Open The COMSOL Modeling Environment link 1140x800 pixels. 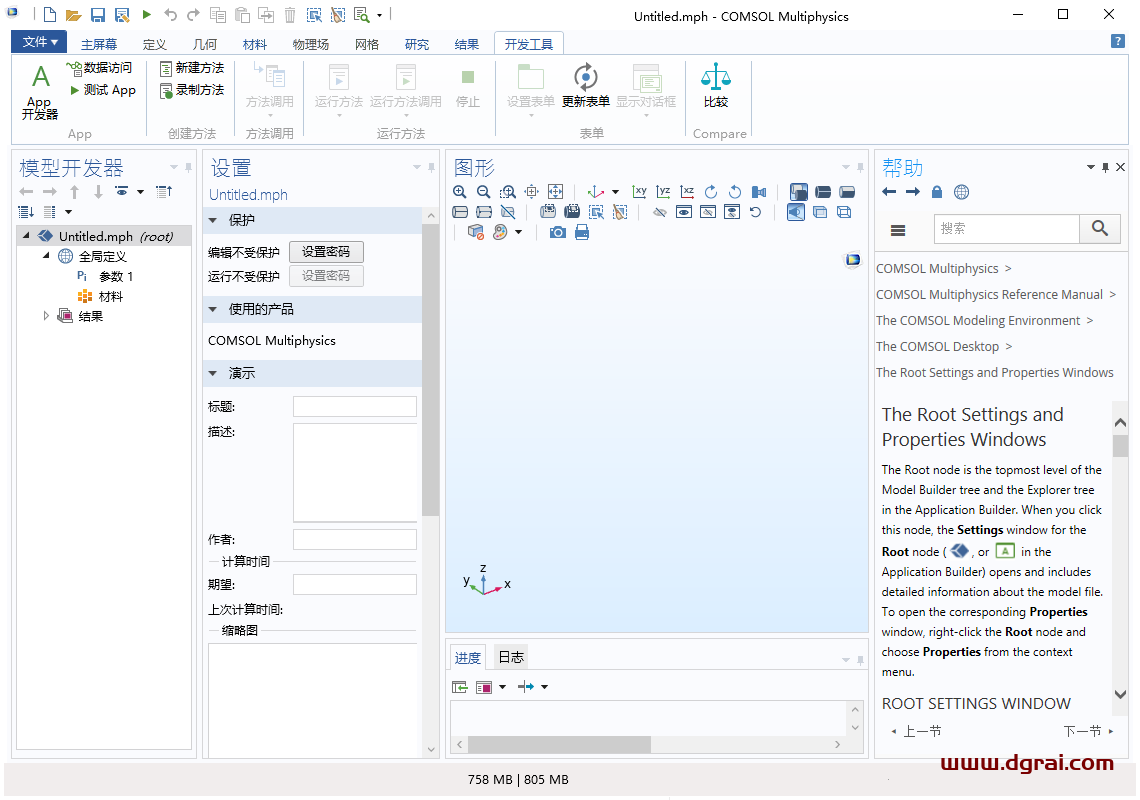(x=978, y=320)
